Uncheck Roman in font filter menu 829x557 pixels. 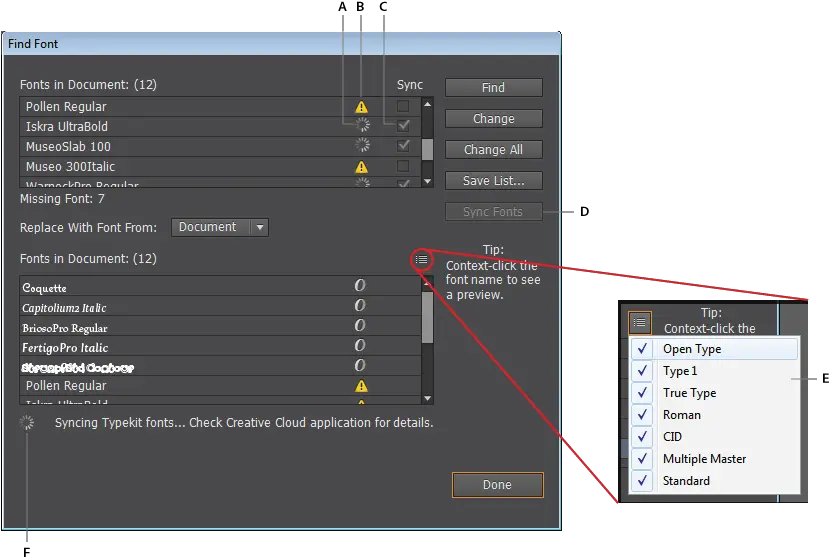click(x=714, y=415)
